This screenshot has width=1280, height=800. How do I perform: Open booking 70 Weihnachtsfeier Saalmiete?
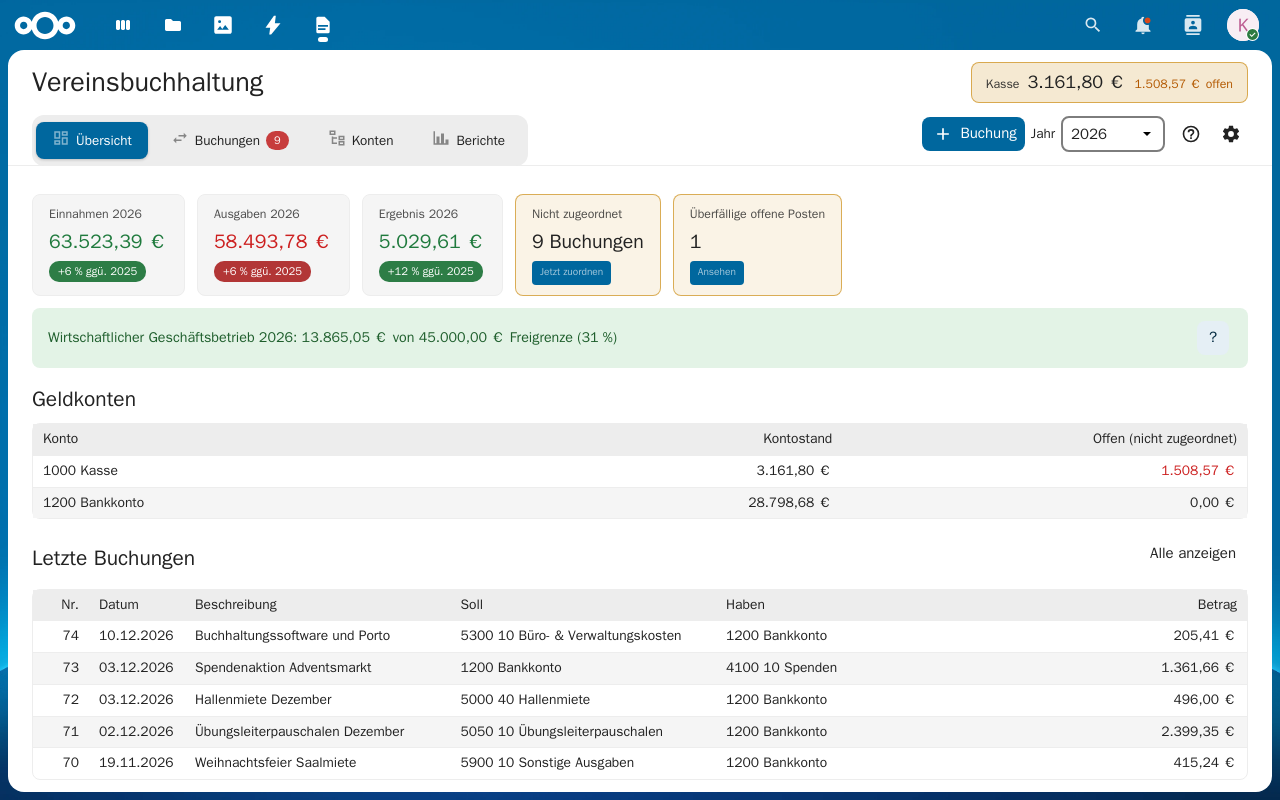pos(640,763)
